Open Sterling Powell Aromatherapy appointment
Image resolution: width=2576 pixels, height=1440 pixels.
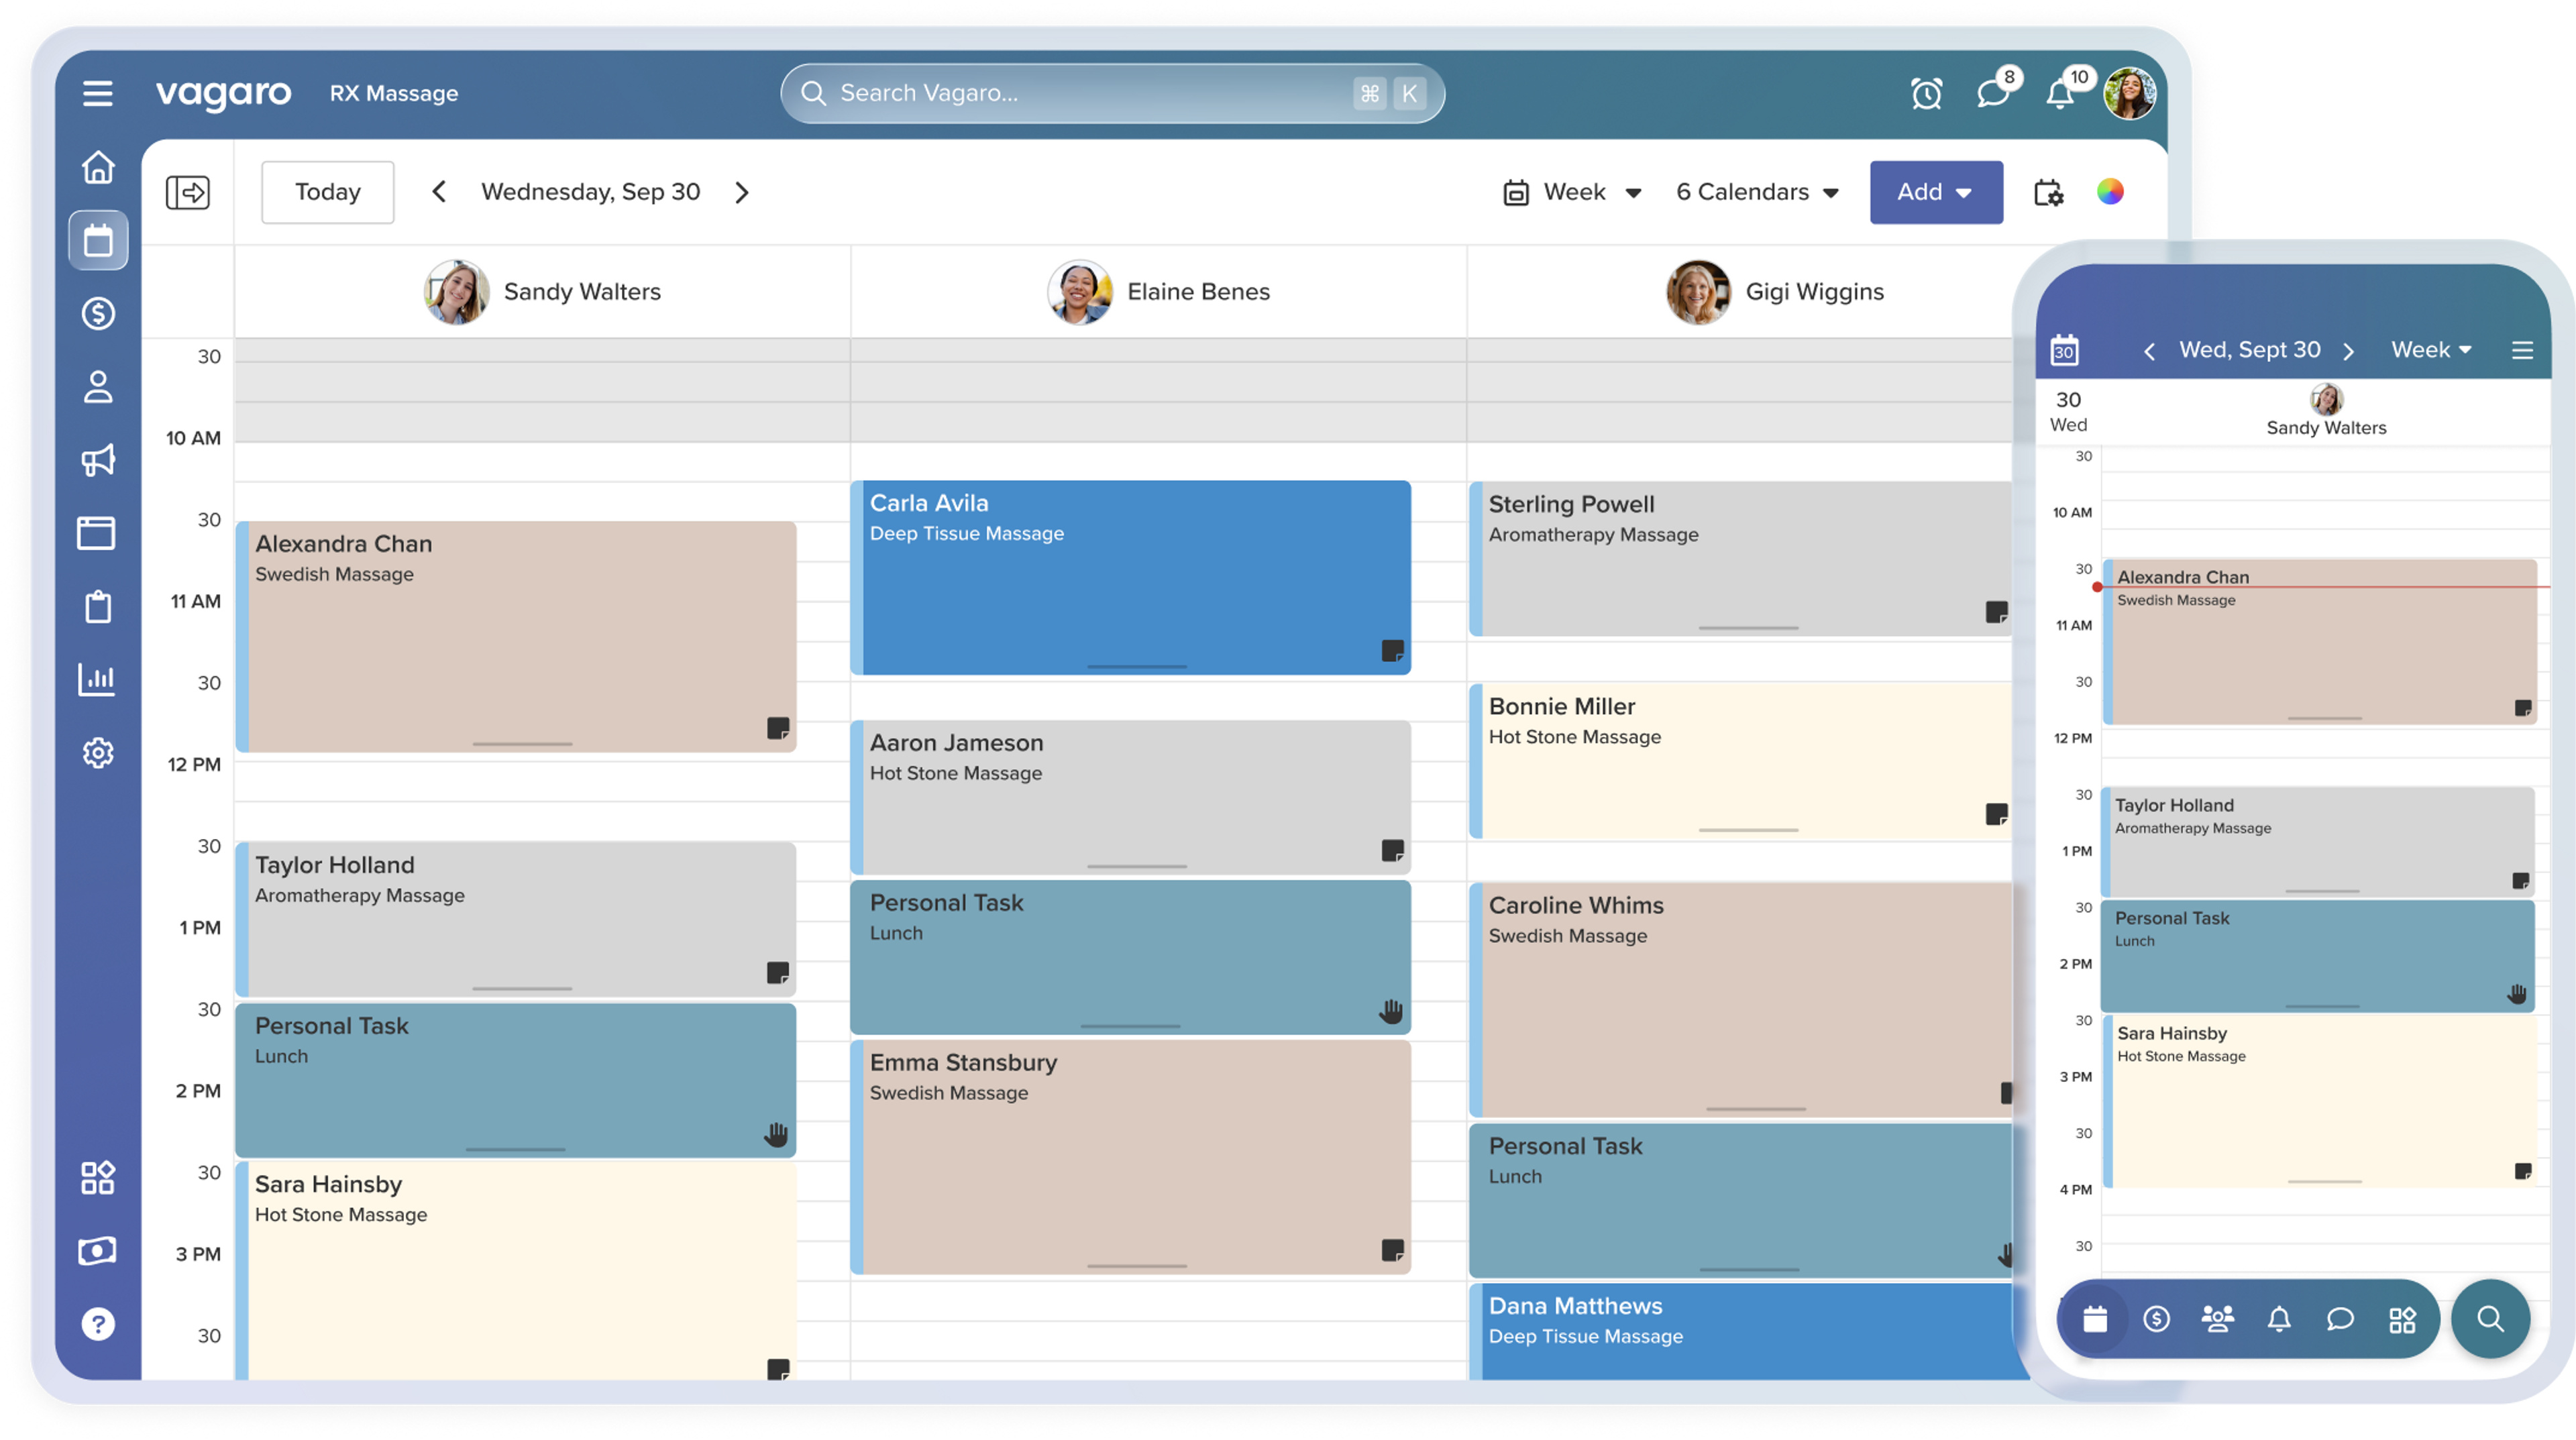click(x=1740, y=558)
